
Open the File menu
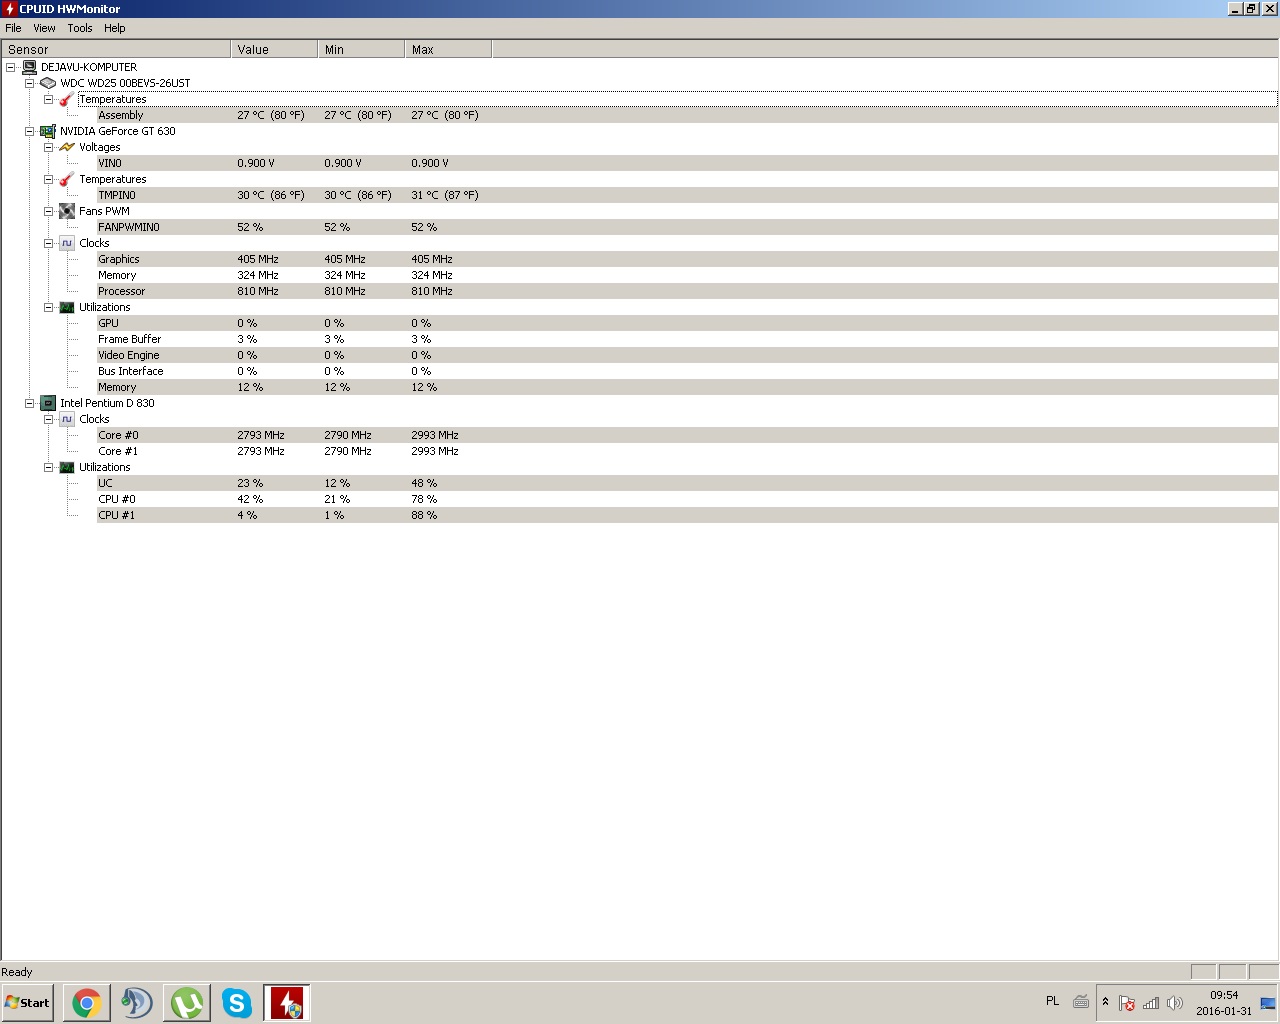point(13,28)
